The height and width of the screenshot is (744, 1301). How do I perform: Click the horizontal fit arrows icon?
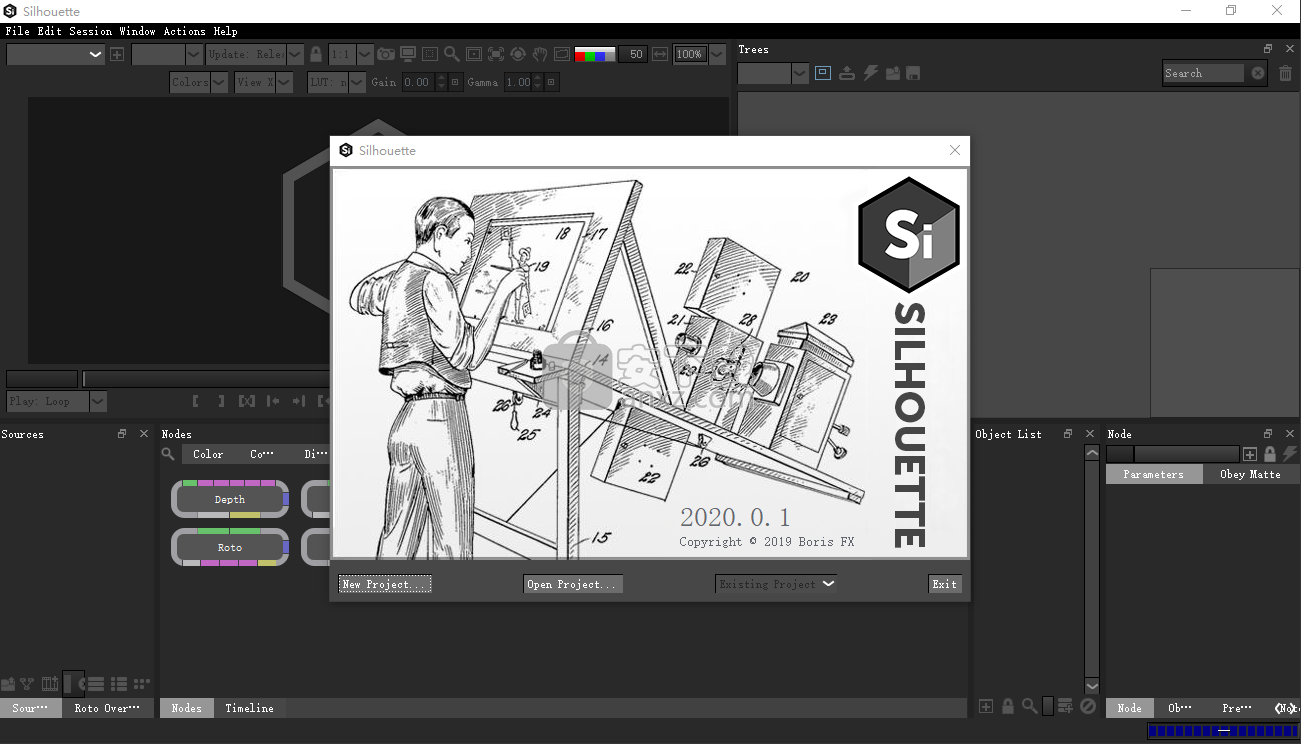pyautogui.click(x=660, y=54)
